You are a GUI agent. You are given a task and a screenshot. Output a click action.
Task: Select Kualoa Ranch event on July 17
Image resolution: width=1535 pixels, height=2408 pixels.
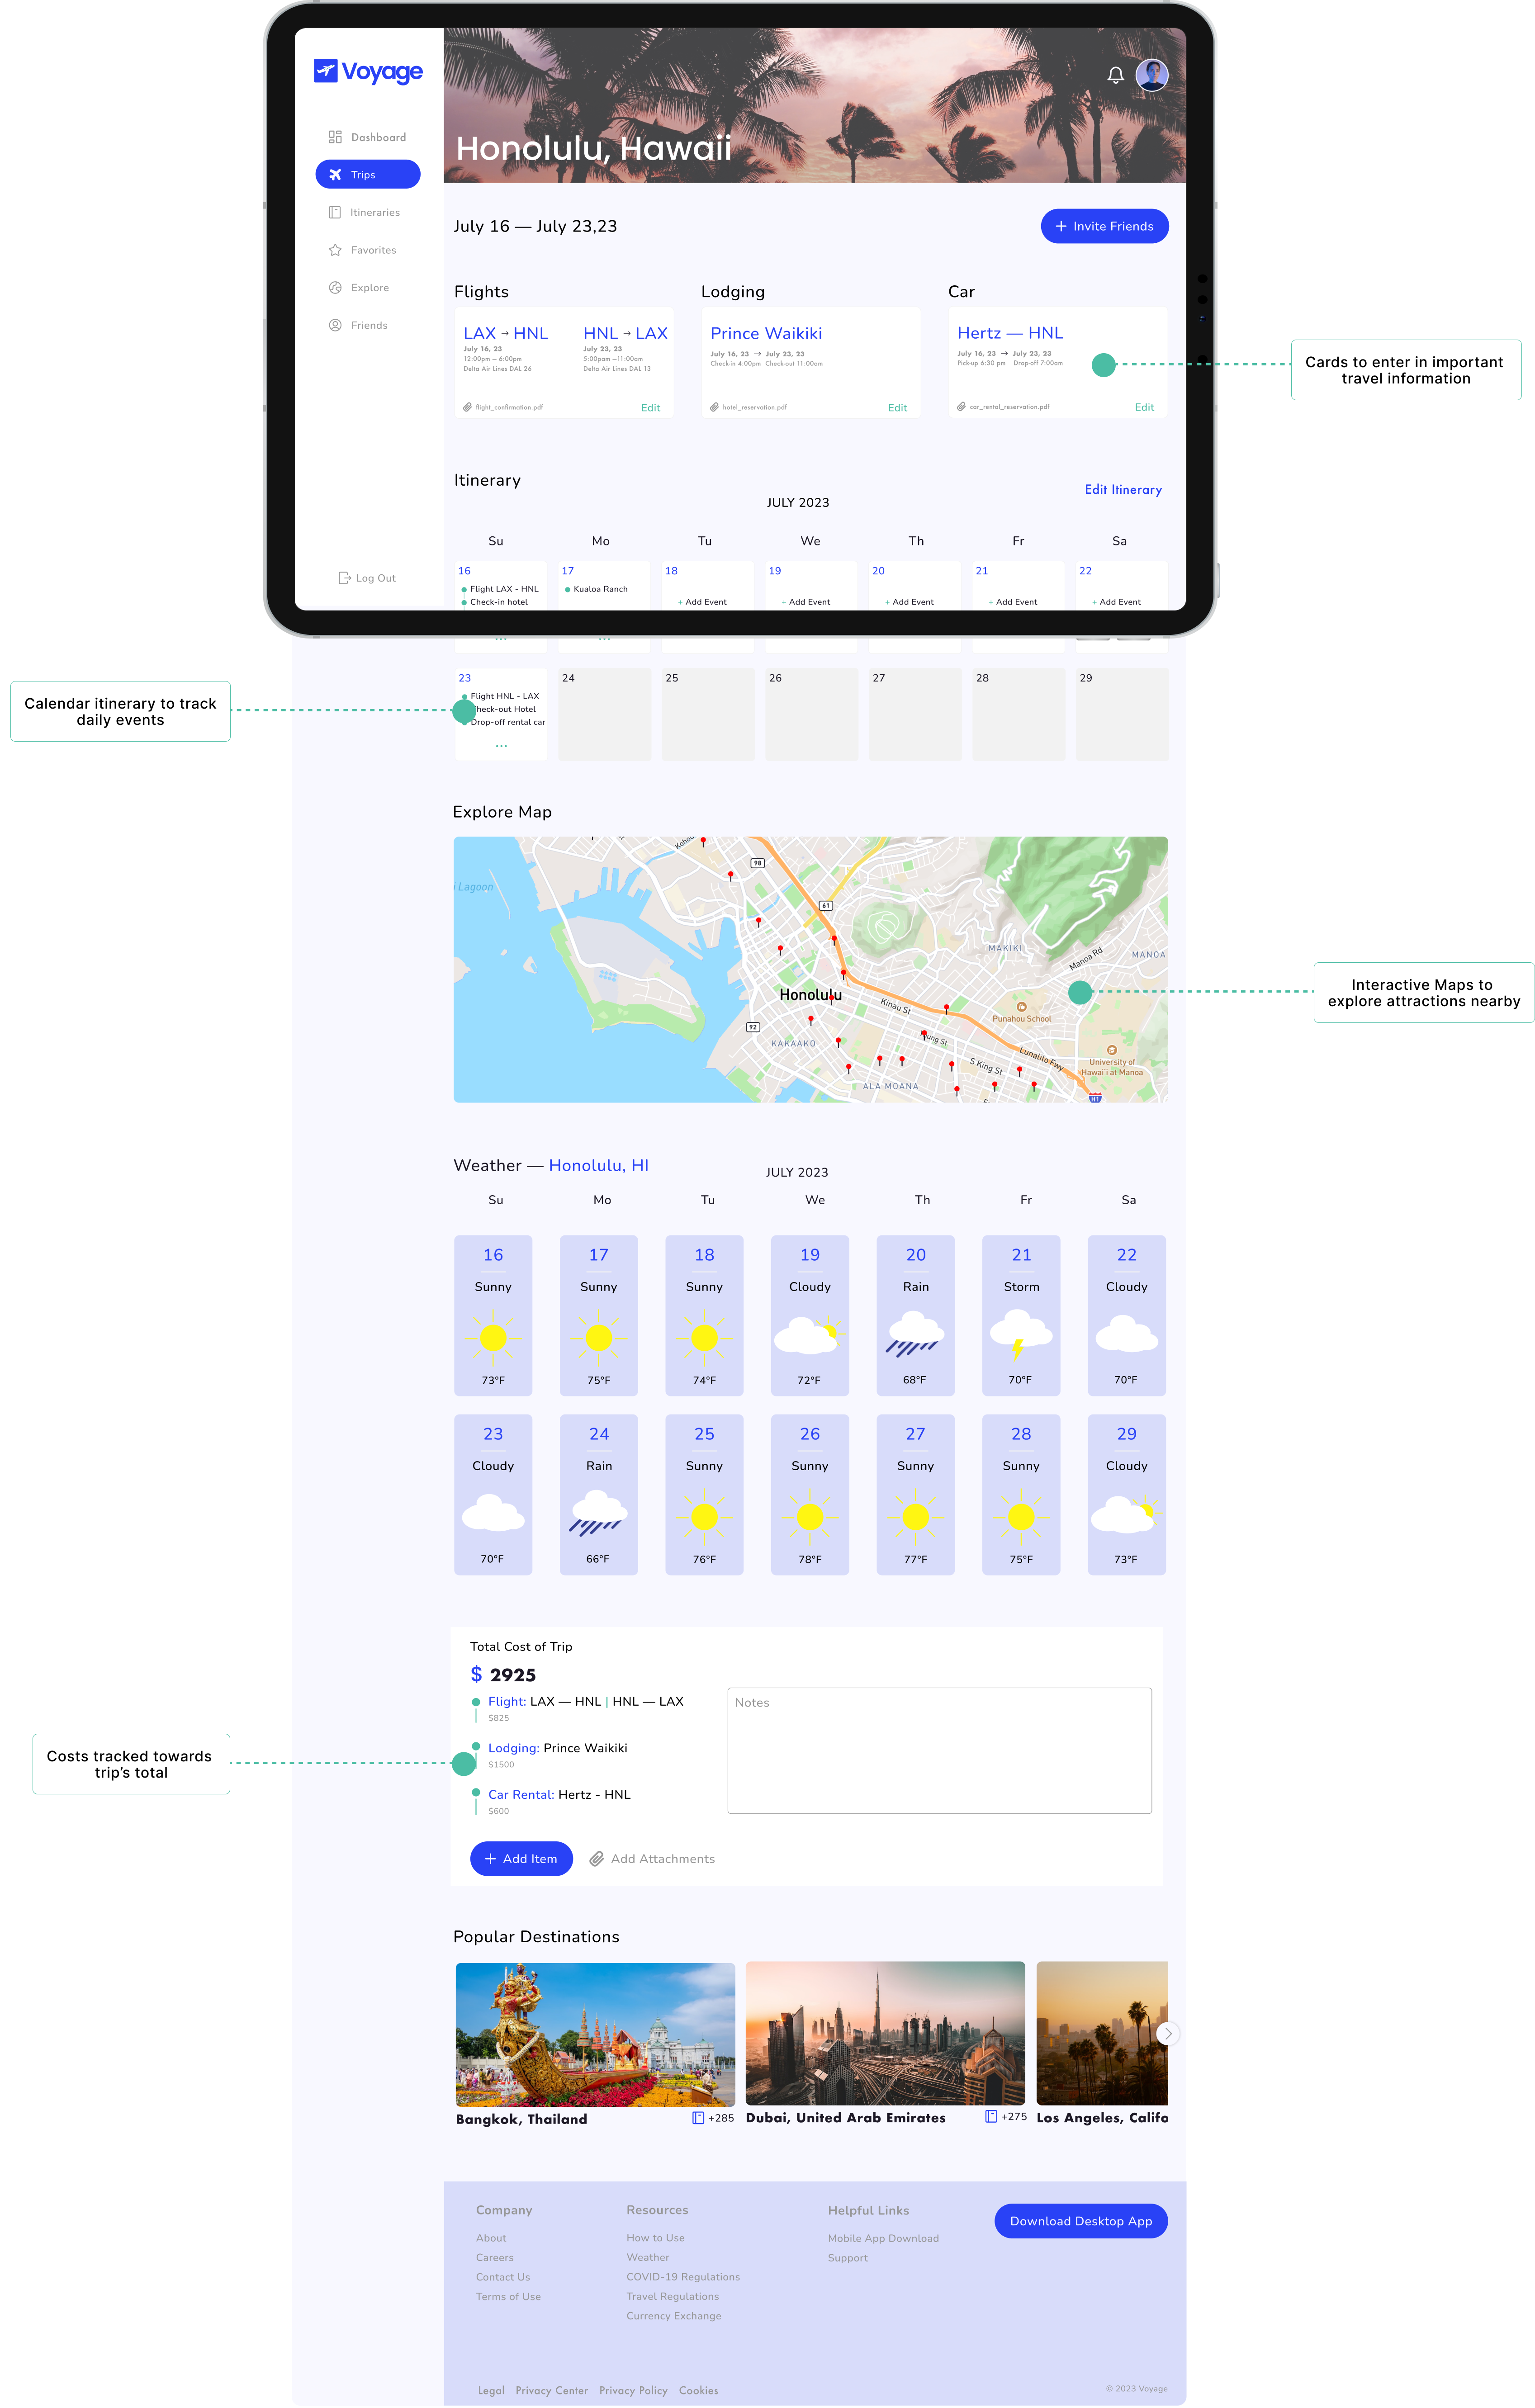596,589
